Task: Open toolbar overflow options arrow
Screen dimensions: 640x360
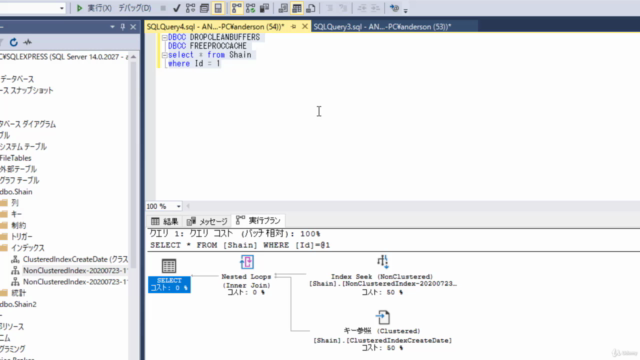Action: (x=406, y=10)
